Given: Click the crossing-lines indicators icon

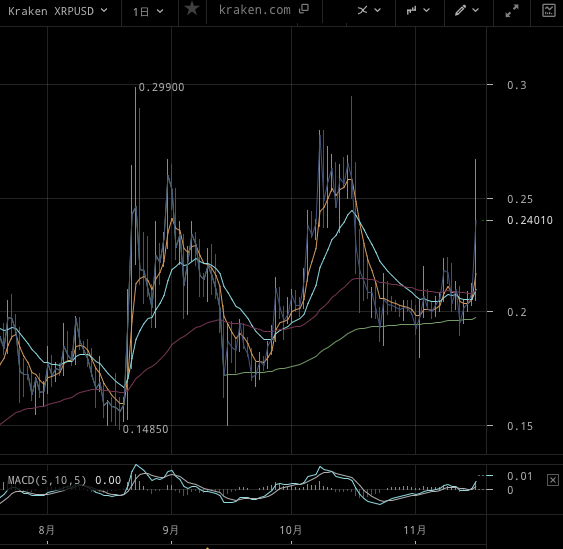Looking at the screenshot, I should pyautogui.click(x=362, y=10).
